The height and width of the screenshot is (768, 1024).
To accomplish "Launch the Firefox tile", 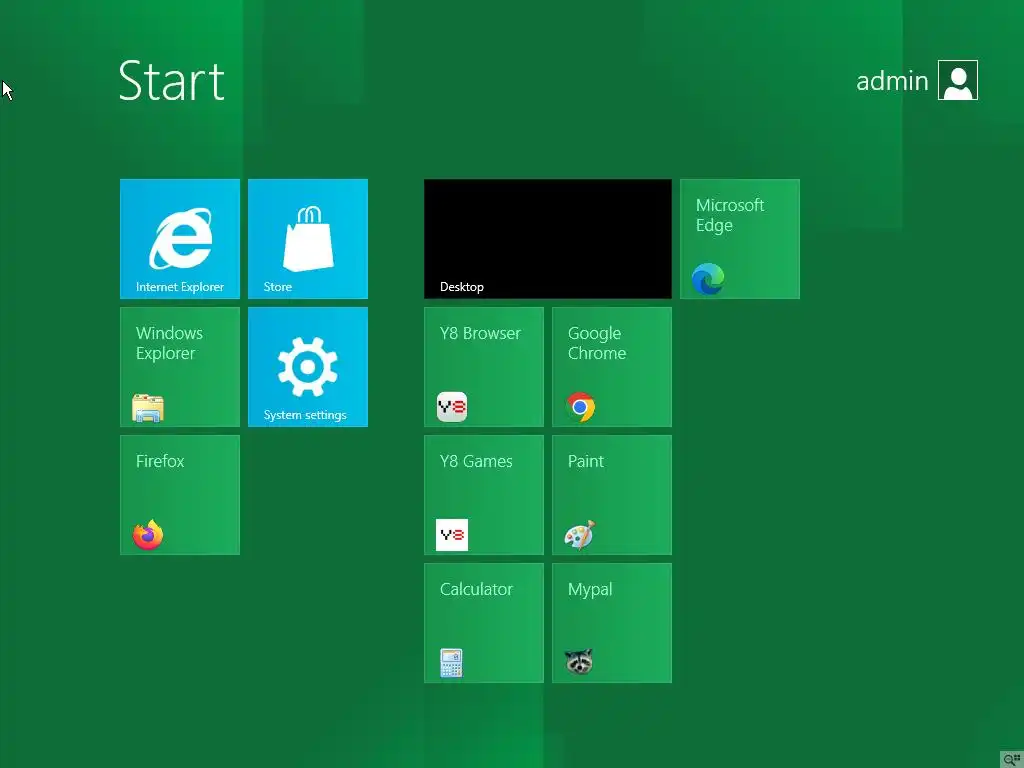I will (180, 494).
